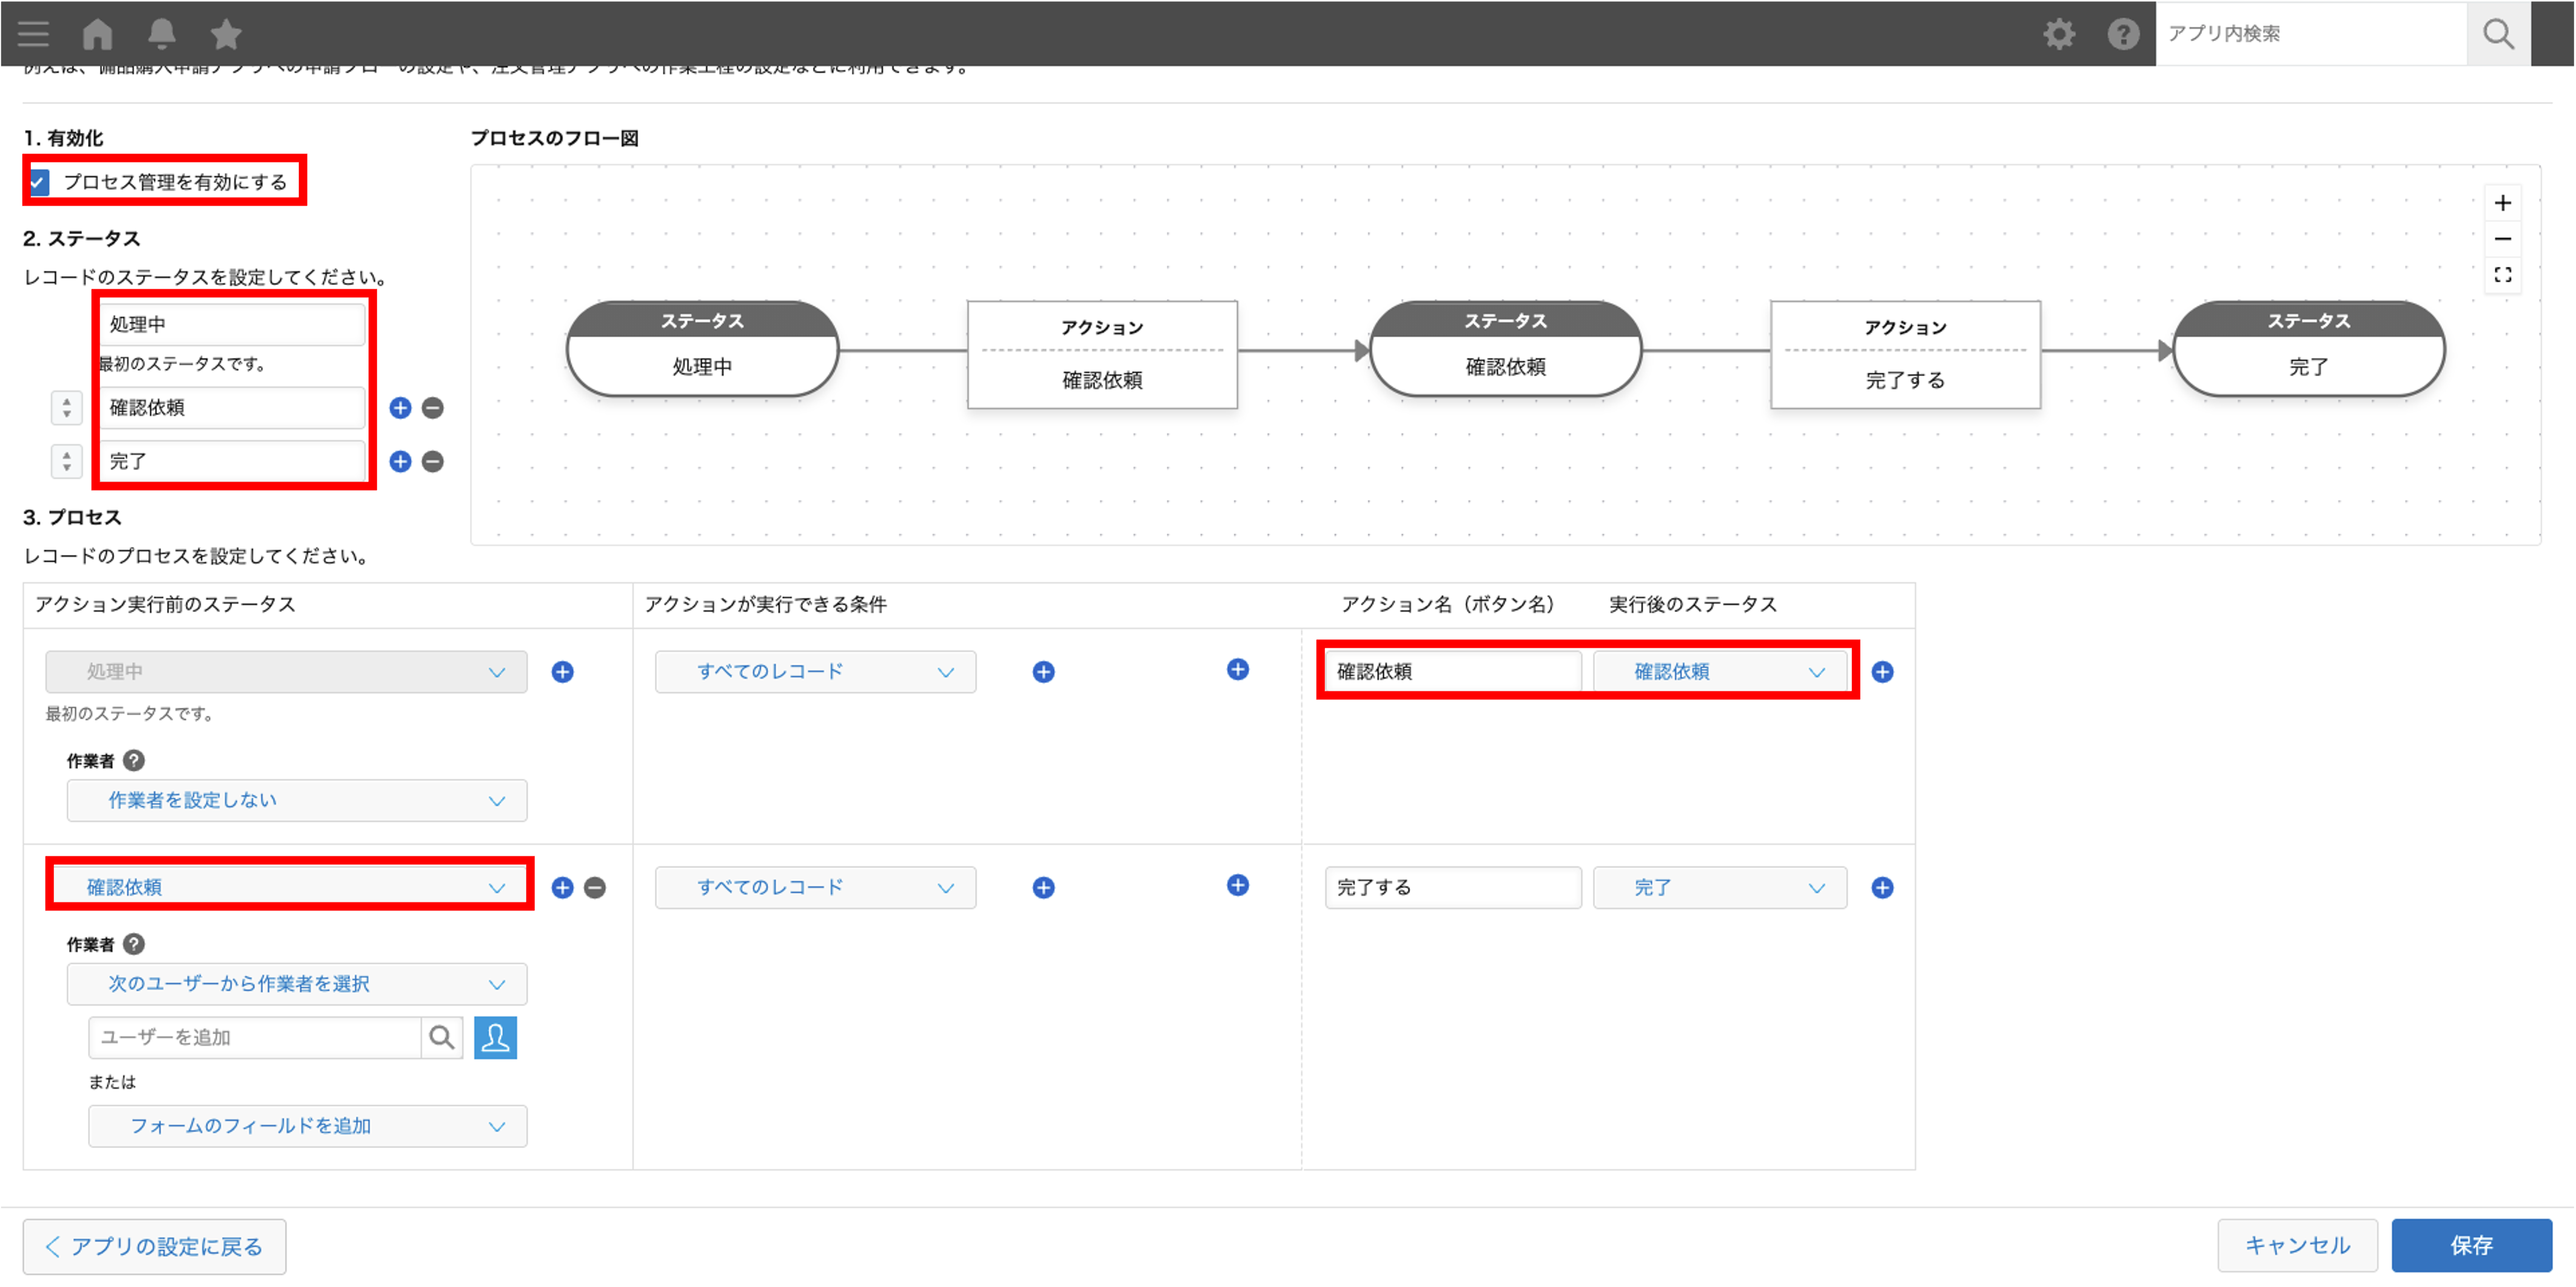Remove the 確認依頼 status using the minus icon
The height and width of the screenshot is (1287, 2576).
433,407
